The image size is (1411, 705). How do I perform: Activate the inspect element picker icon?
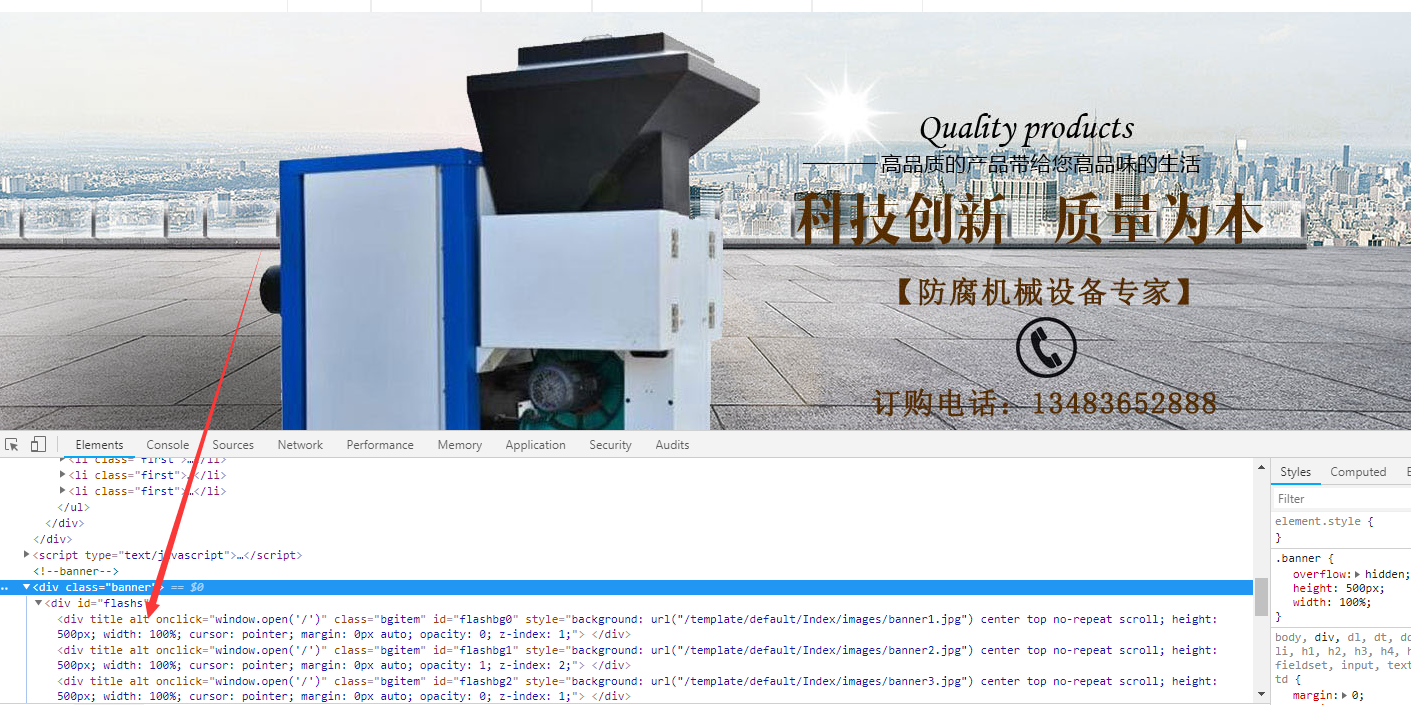[x=12, y=445]
